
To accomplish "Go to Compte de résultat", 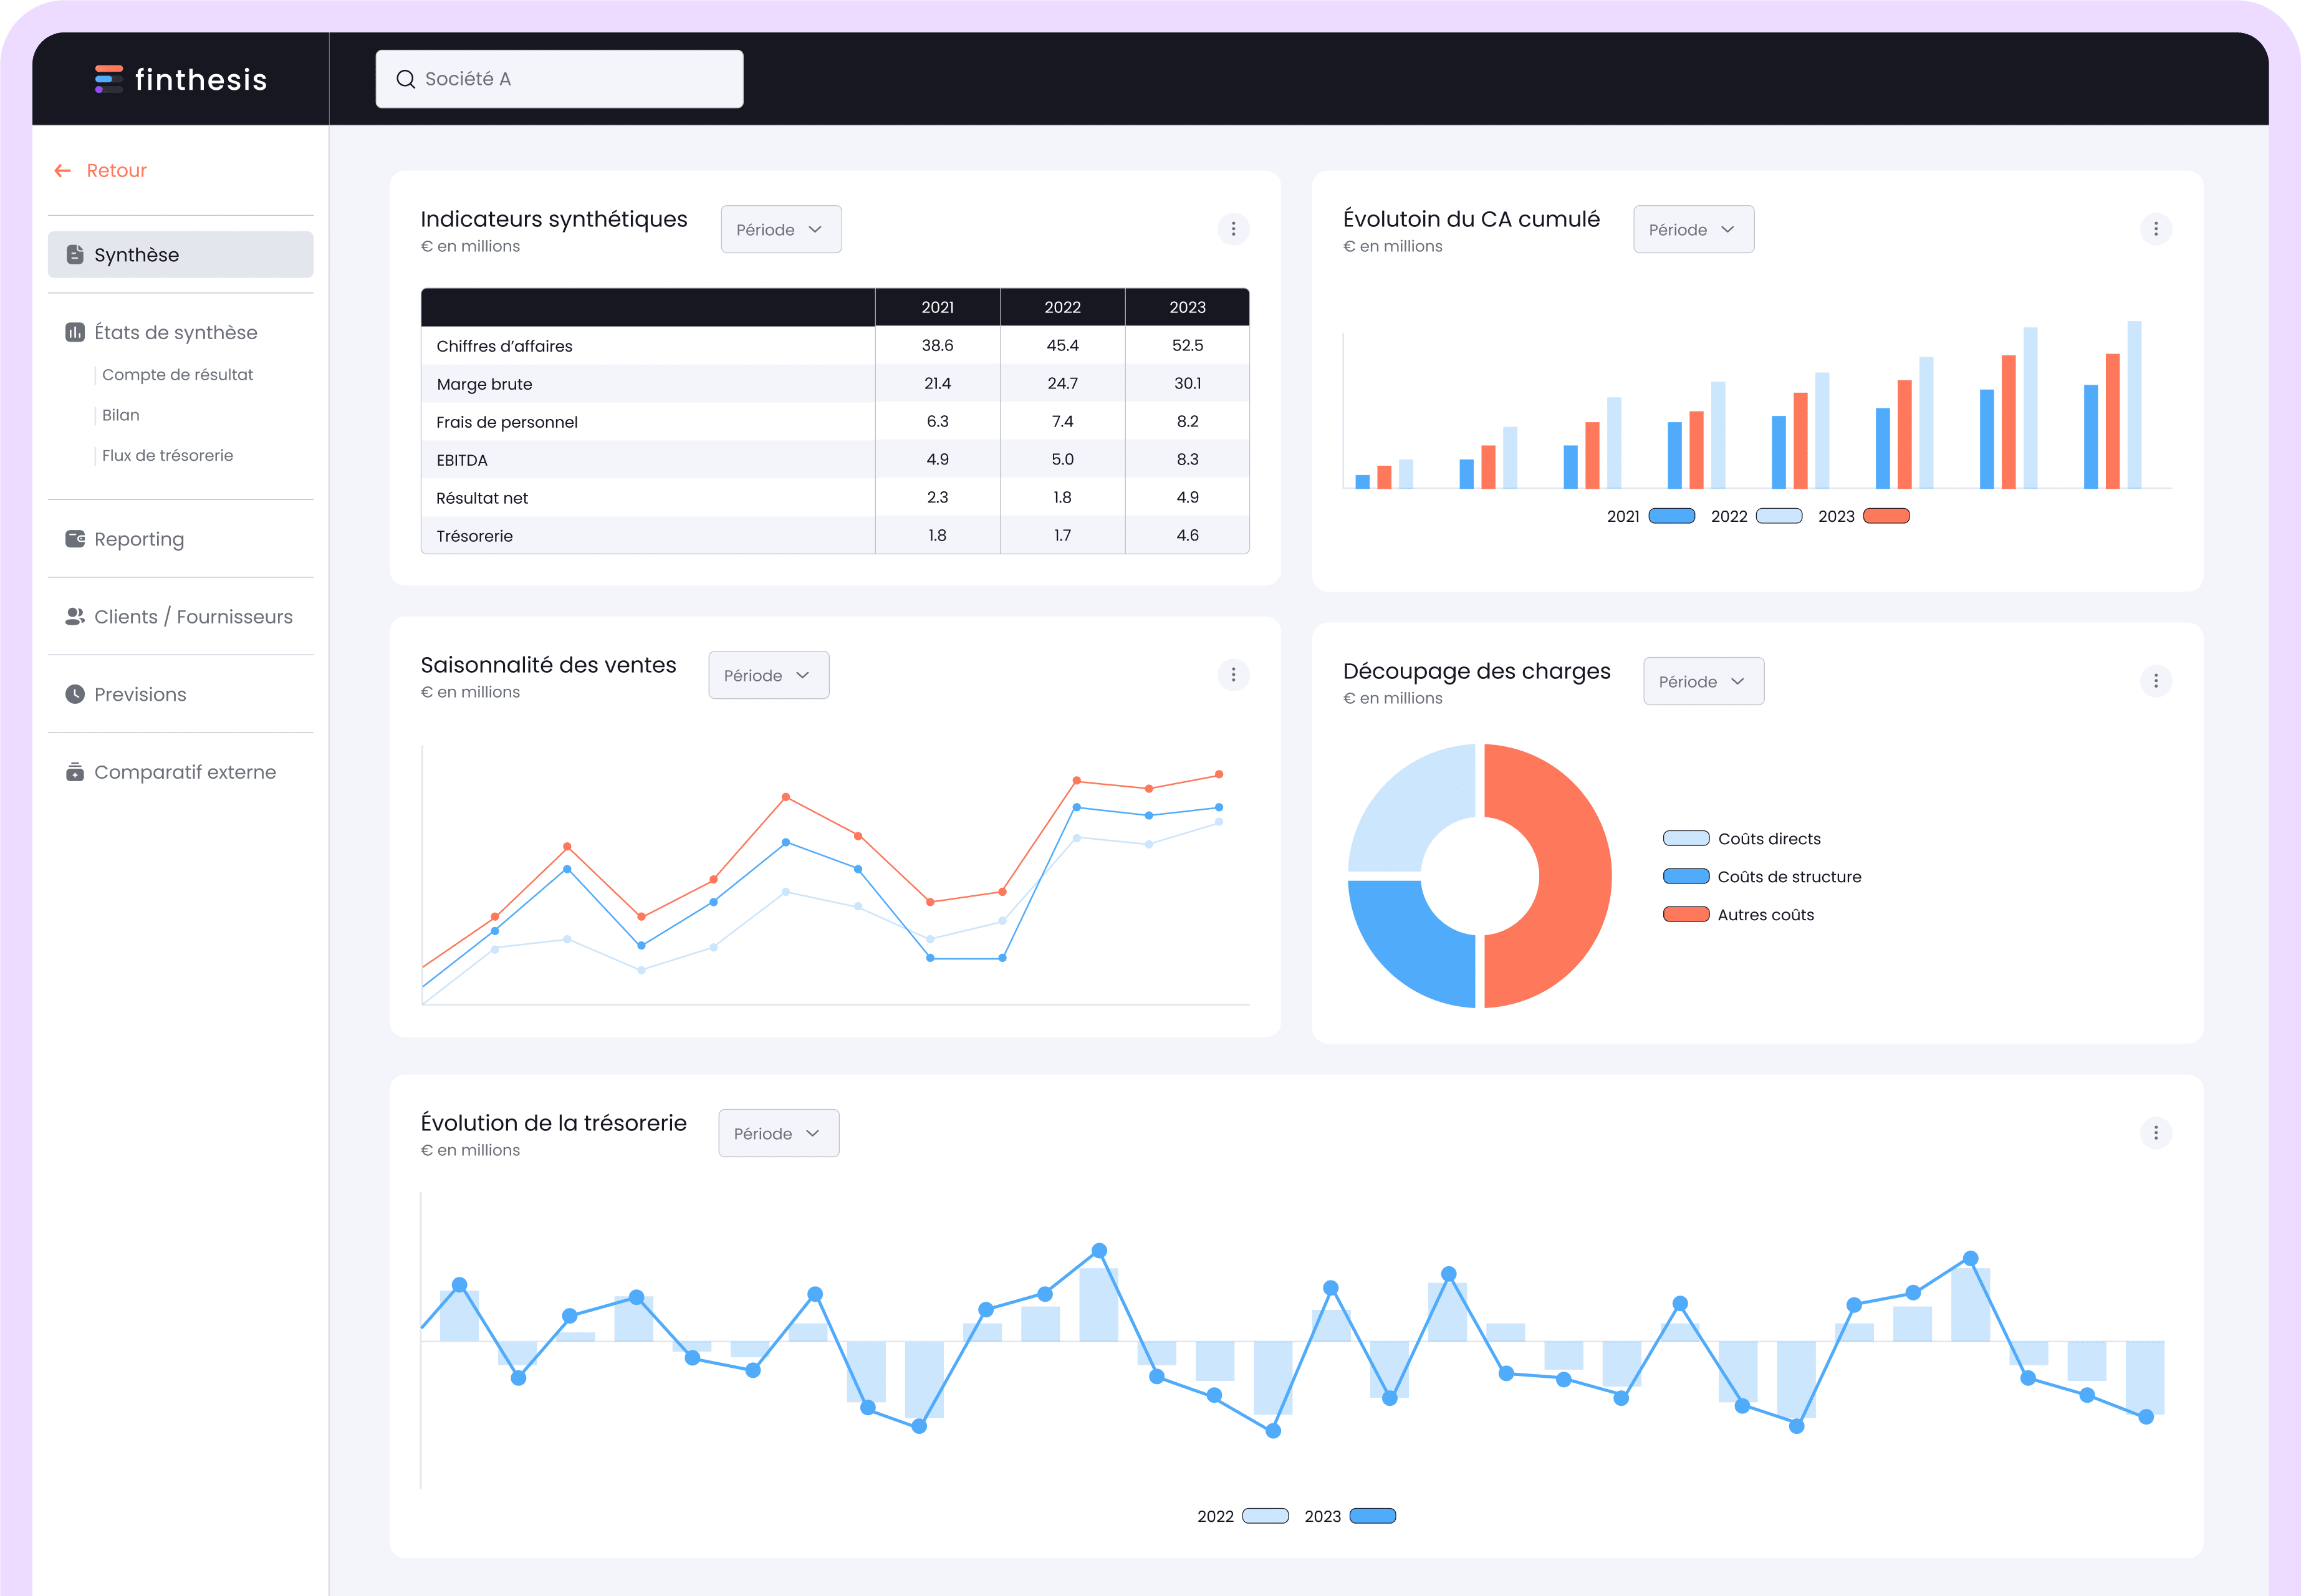I will click(177, 375).
